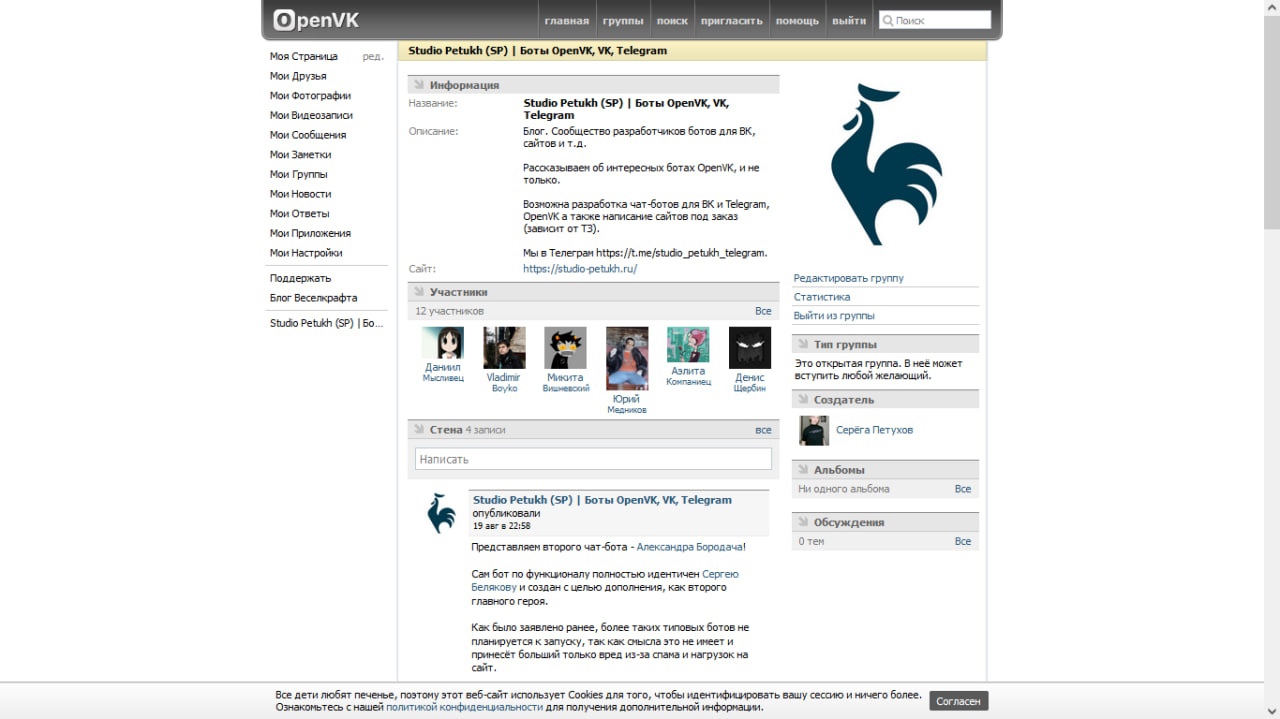Image resolution: width=1280 pixels, height=719 pixels.
Task: Open Аэлита Компаниец's avatar
Action: (688, 345)
